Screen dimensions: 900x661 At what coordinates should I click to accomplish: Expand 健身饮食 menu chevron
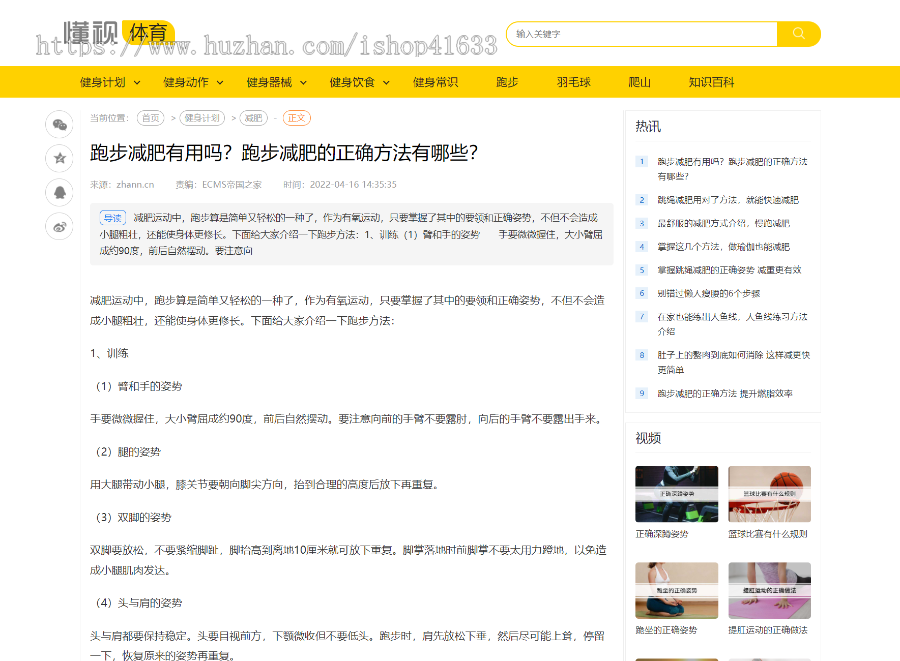click(x=386, y=83)
